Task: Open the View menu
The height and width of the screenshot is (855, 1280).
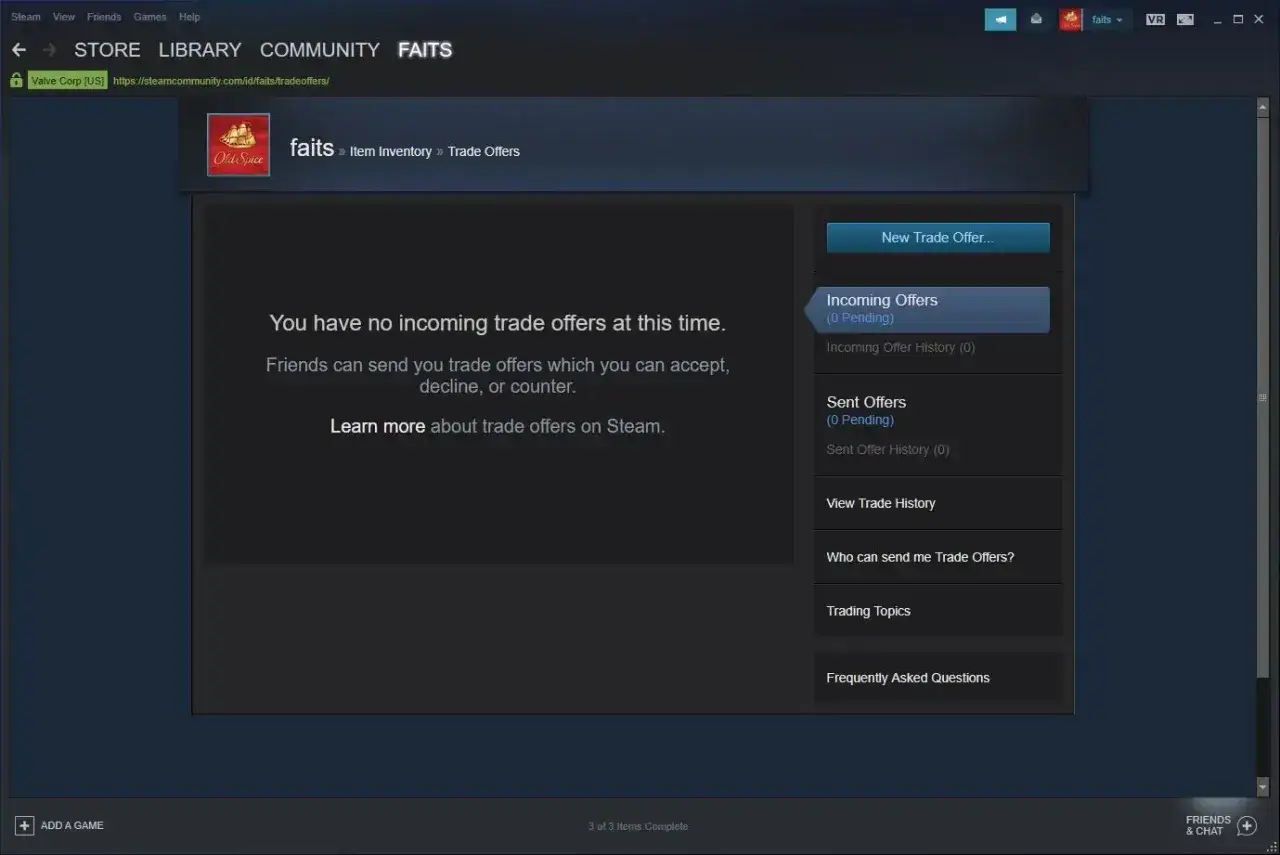Action: [x=64, y=17]
